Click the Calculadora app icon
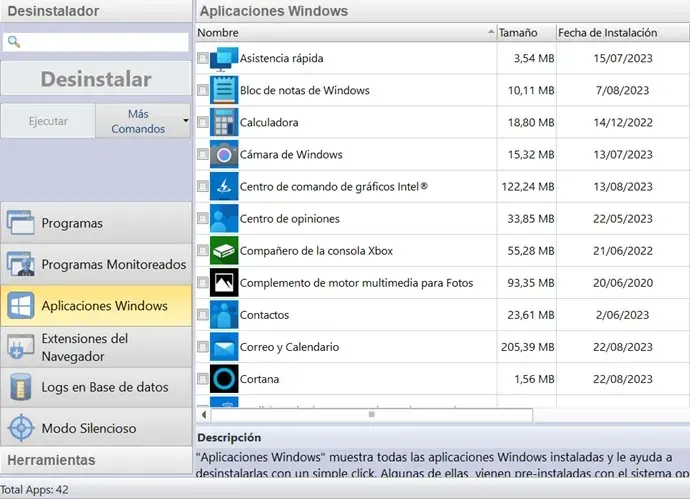The image size is (690, 499). (x=224, y=122)
